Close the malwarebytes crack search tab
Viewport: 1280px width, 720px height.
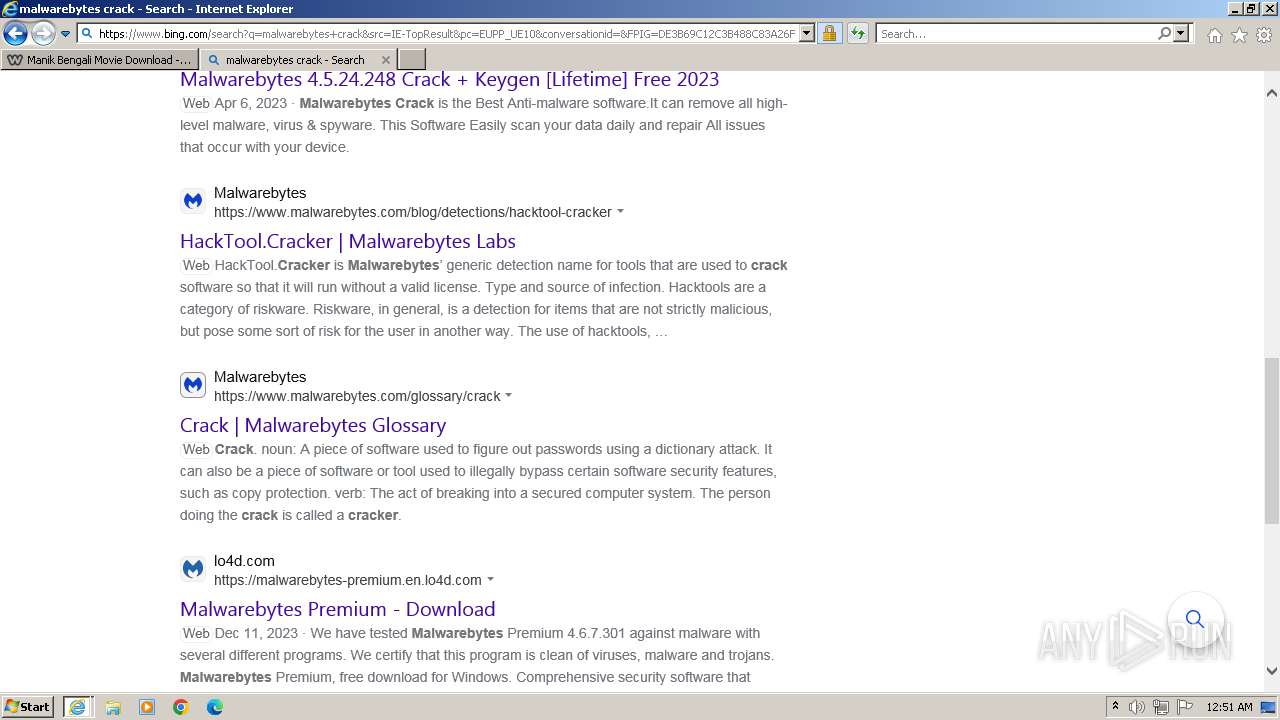pos(386,59)
